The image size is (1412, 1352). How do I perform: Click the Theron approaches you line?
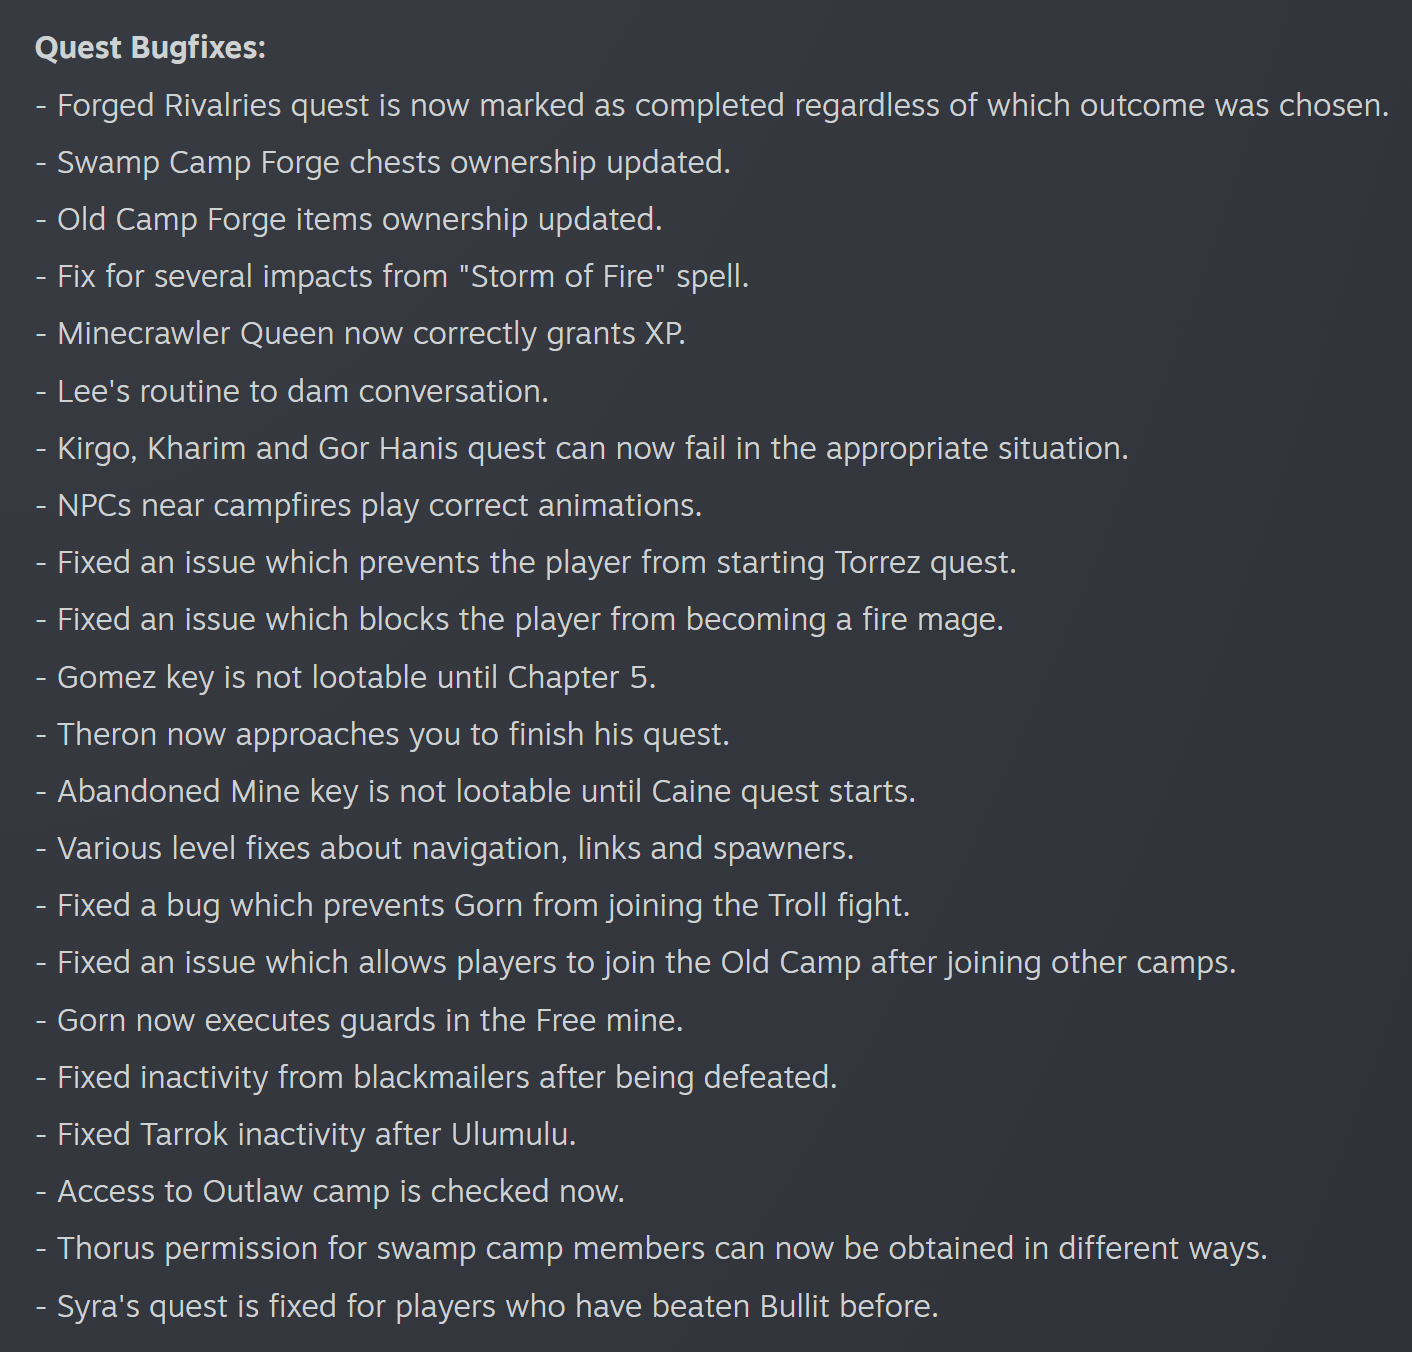point(382,734)
